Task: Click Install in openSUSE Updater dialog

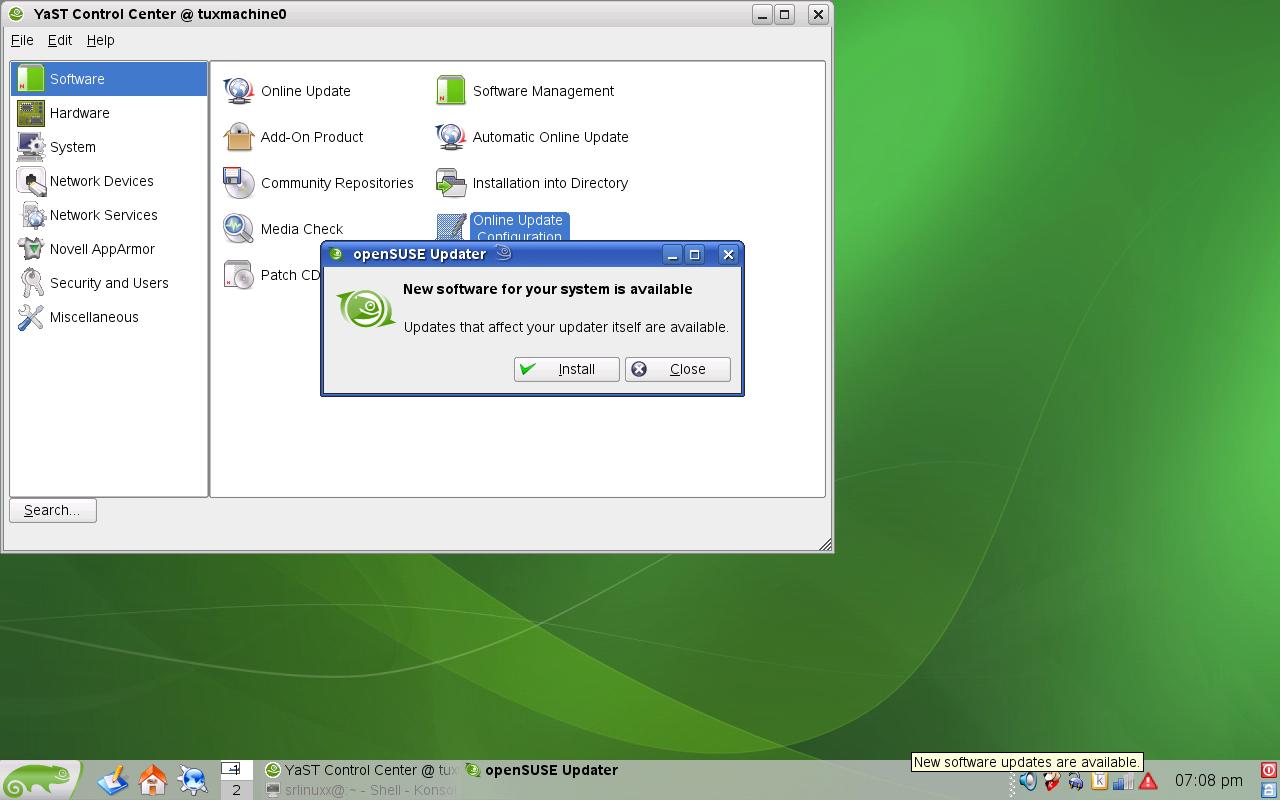Action: point(567,369)
